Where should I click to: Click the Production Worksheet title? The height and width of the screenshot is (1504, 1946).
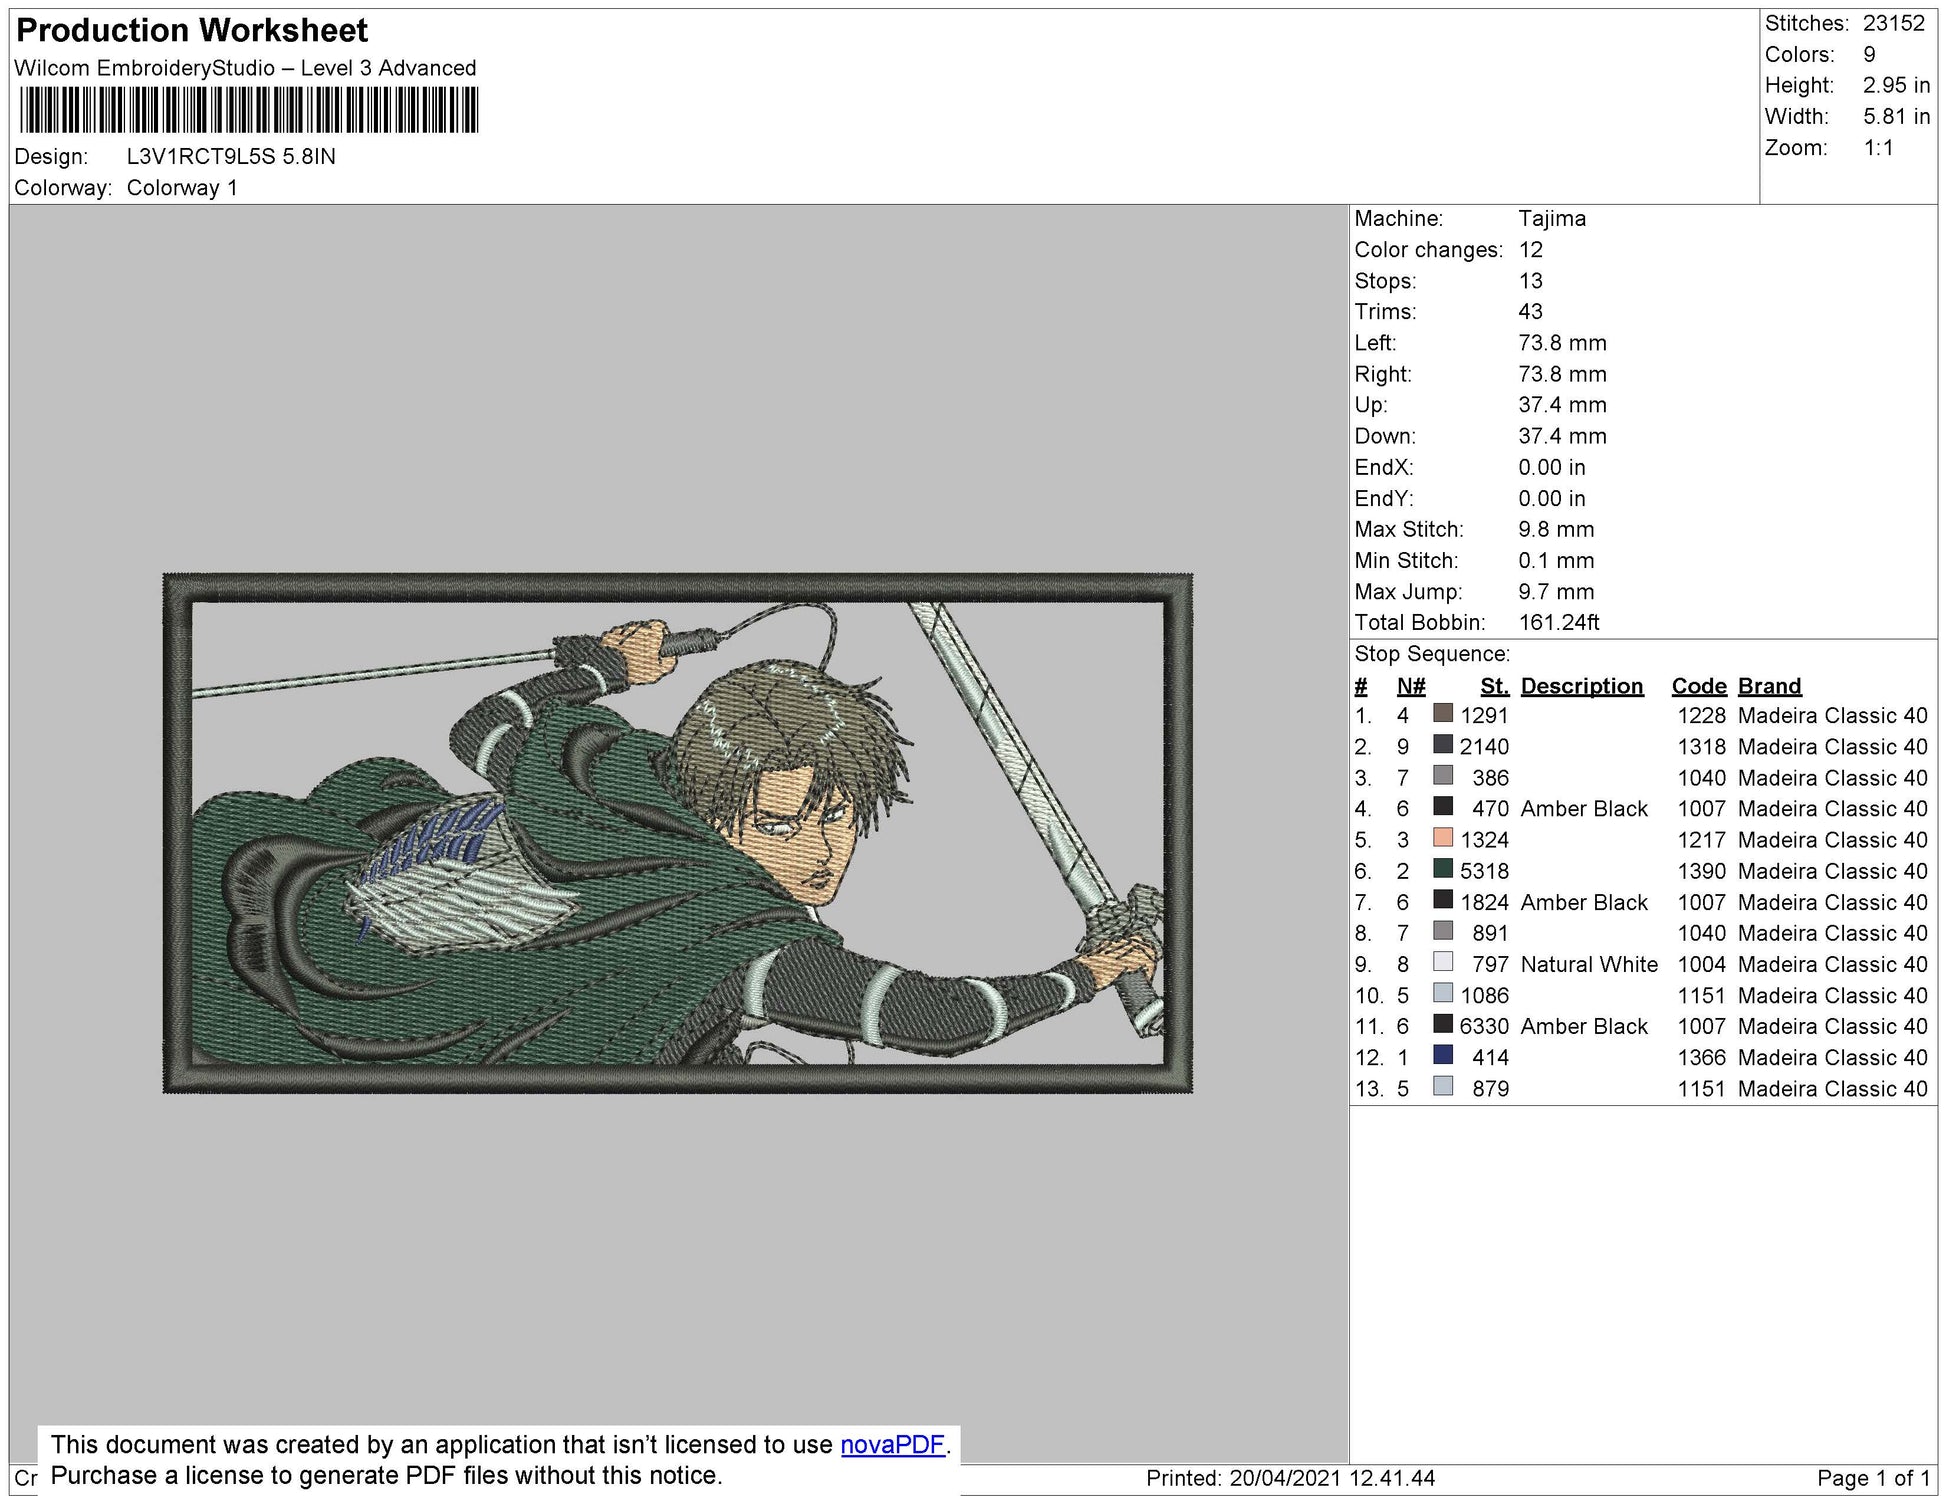click(x=192, y=30)
